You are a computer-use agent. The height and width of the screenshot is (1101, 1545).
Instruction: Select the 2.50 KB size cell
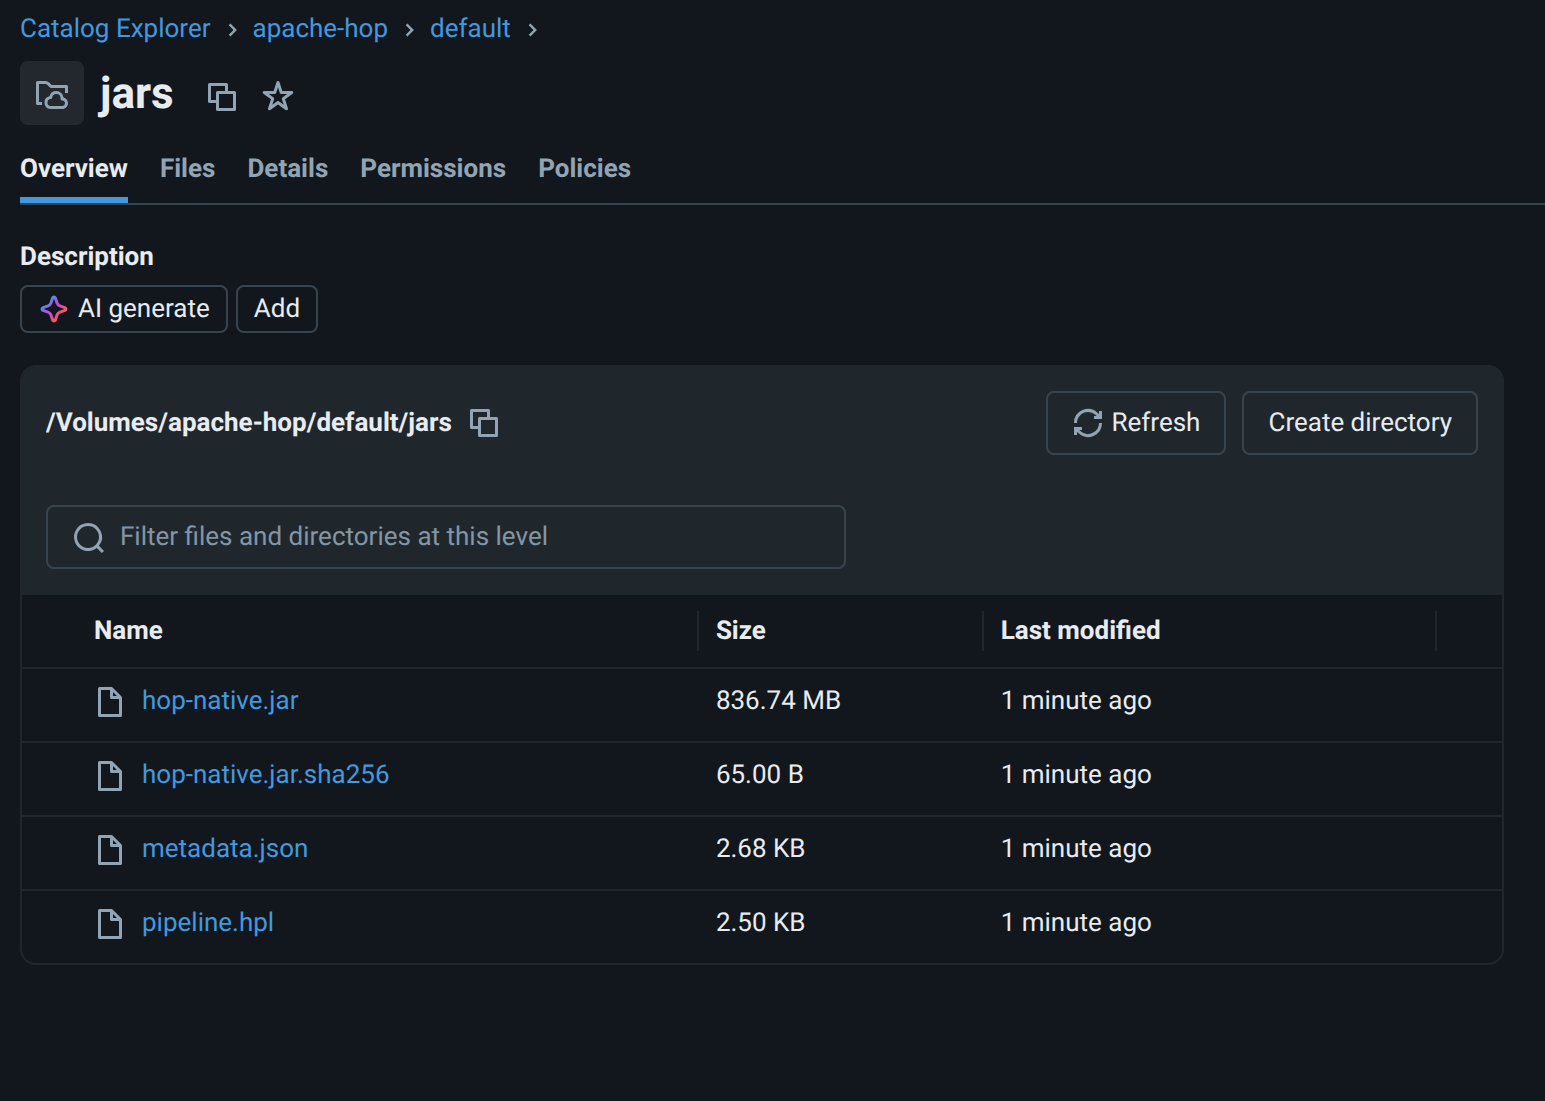(760, 922)
